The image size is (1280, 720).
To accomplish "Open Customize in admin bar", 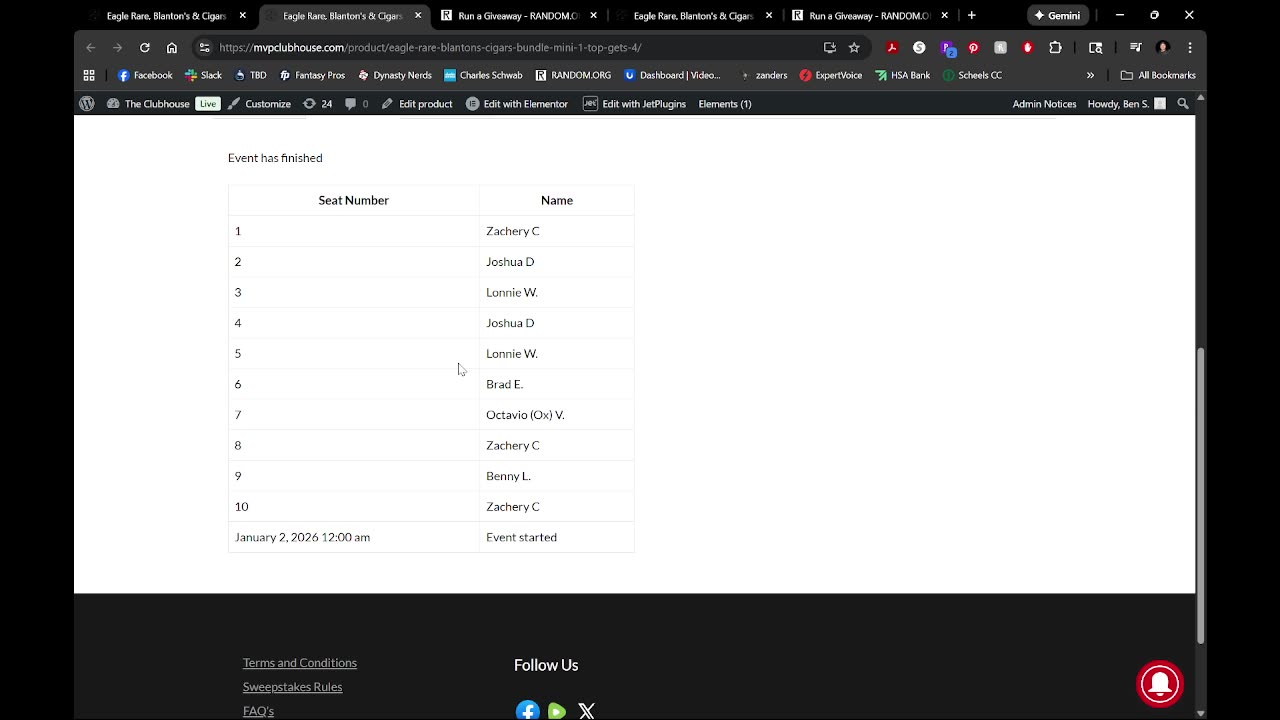I will (259, 104).
